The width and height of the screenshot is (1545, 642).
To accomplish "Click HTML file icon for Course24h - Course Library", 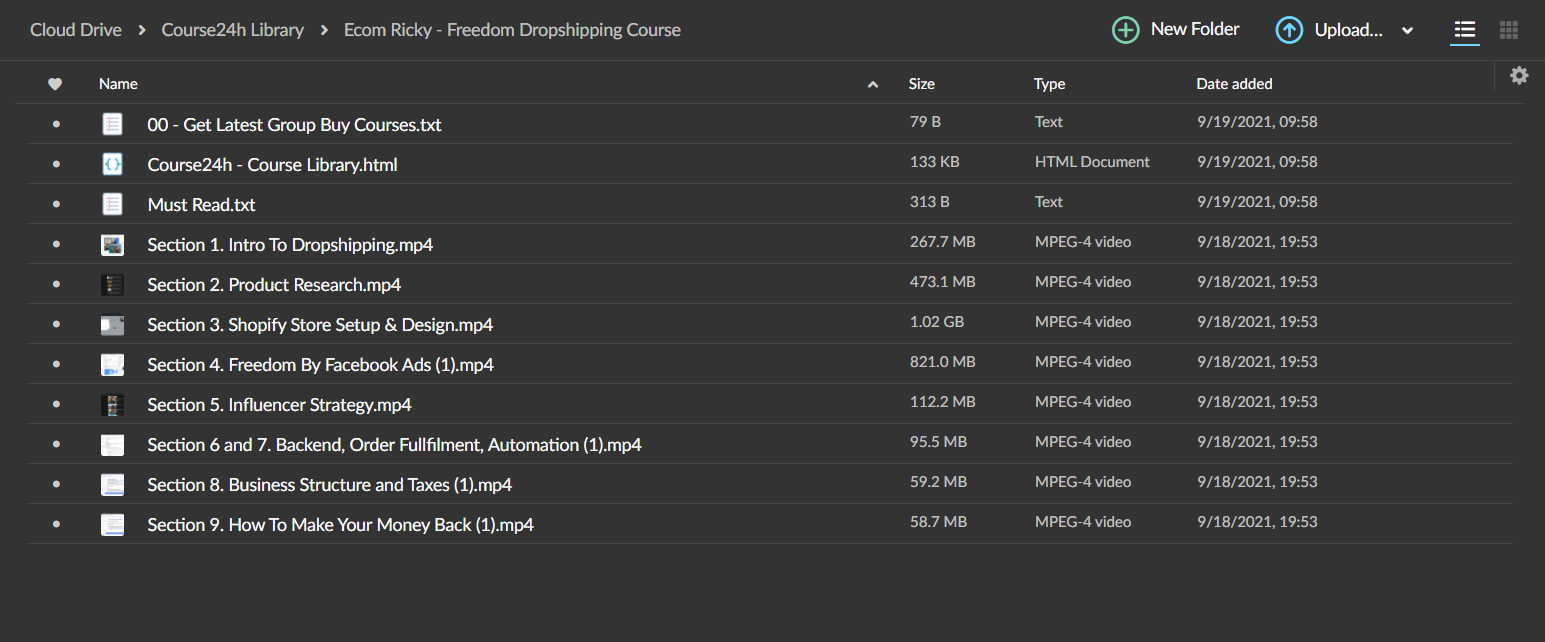I will pyautogui.click(x=112, y=164).
